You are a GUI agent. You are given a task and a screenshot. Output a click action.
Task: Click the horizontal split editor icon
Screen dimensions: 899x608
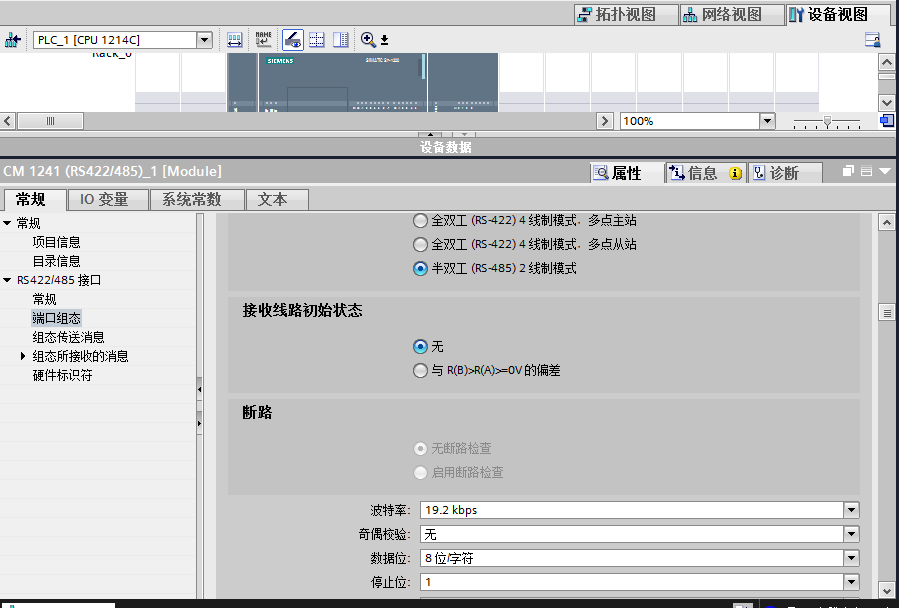pyautogui.click(x=317, y=40)
